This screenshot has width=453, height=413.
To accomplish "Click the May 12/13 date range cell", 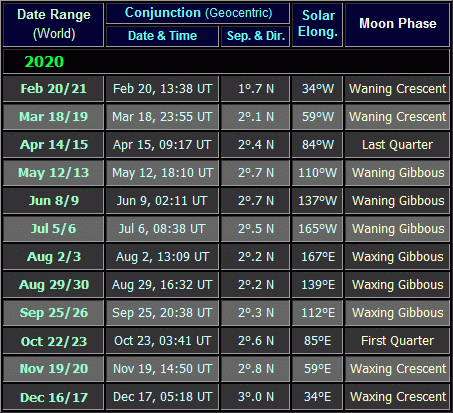I will pos(53,173).
